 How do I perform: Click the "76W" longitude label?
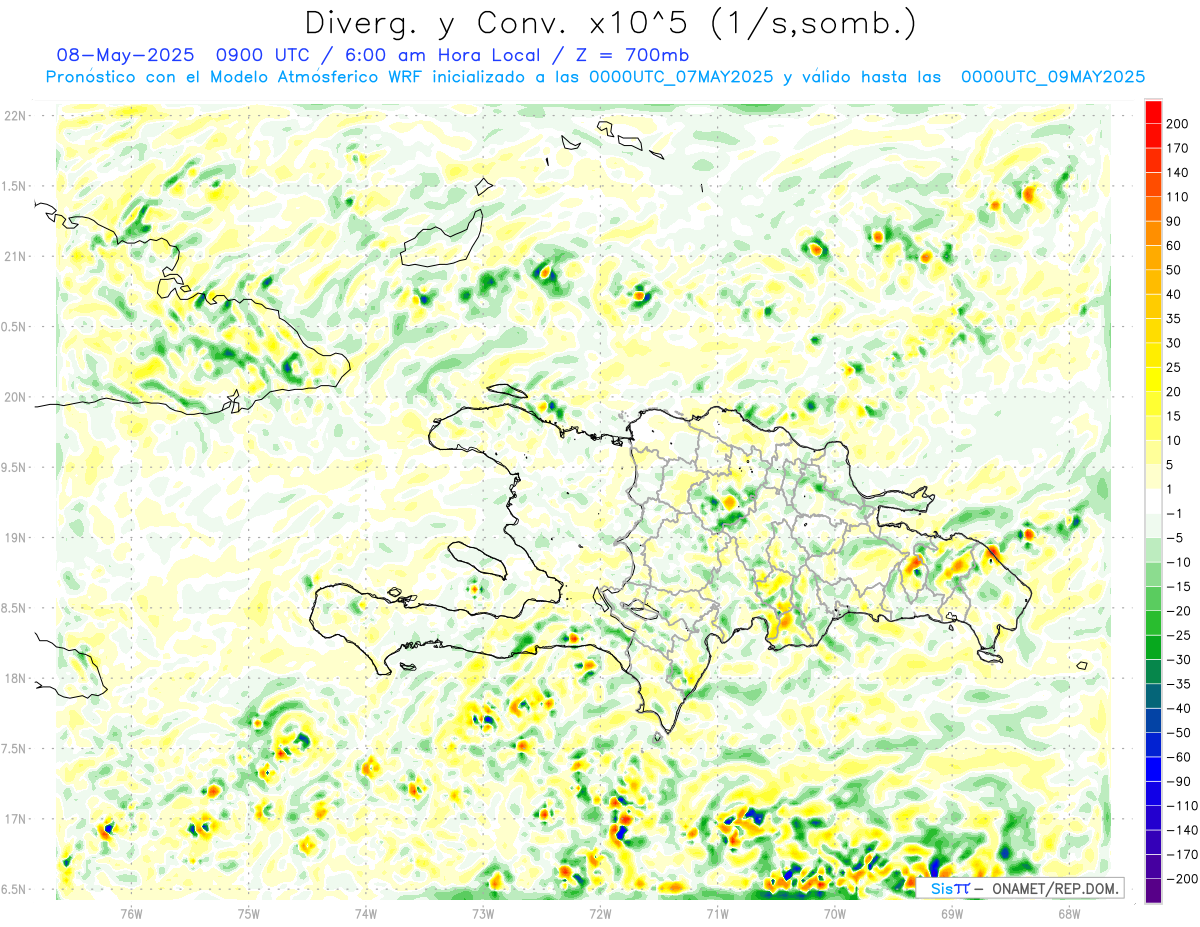[131, 913]
